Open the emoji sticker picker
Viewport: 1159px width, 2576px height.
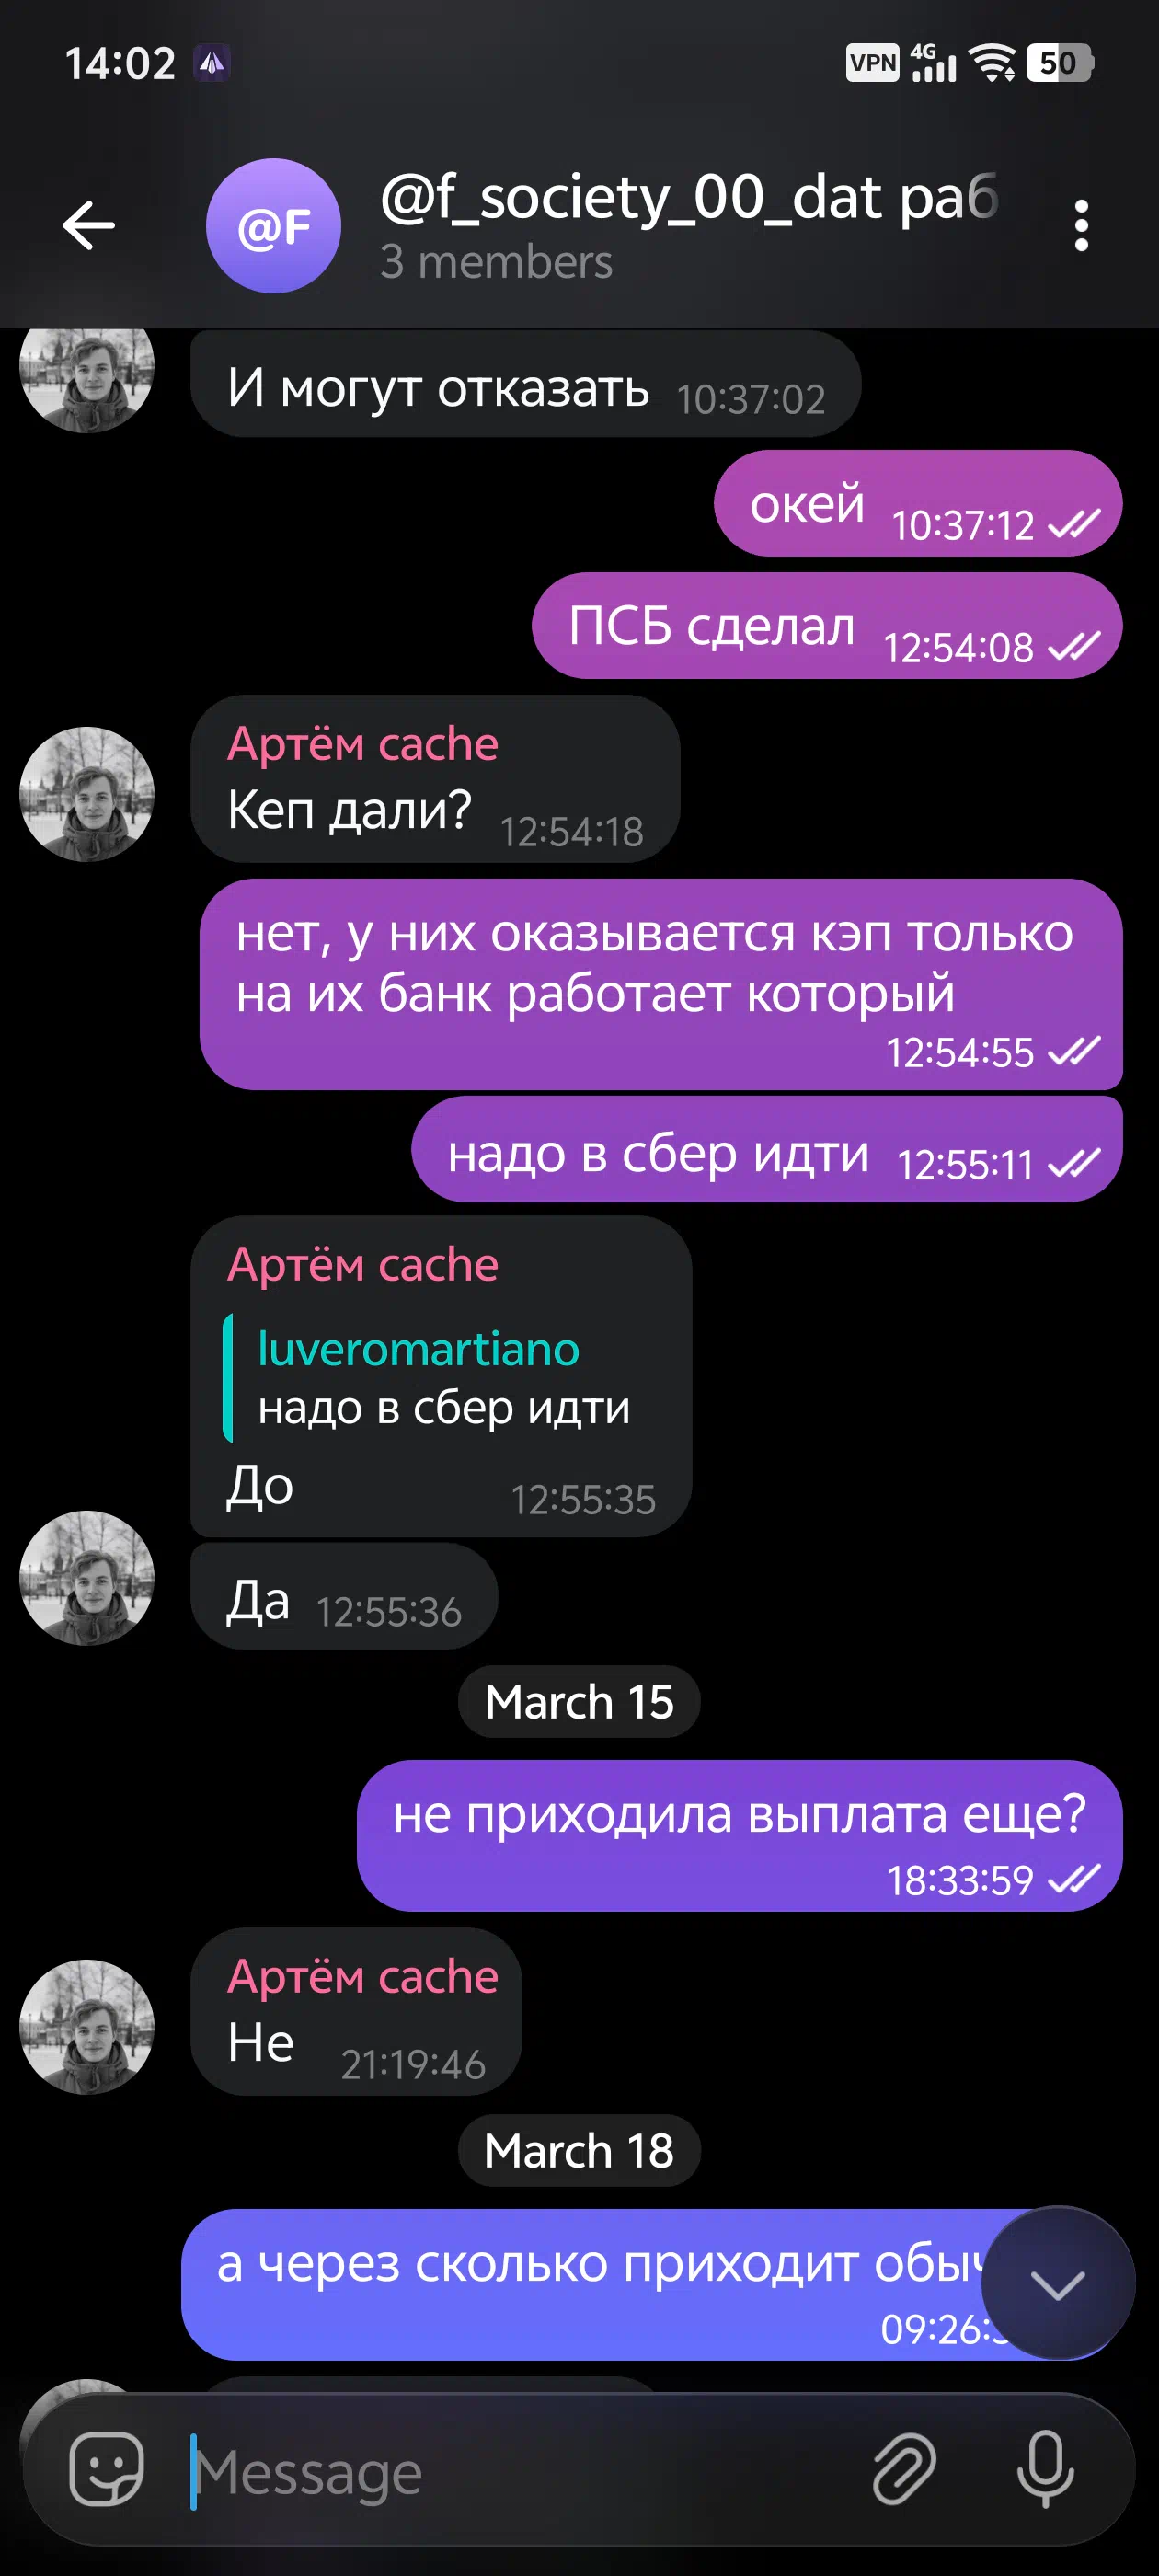(106, 2469)
